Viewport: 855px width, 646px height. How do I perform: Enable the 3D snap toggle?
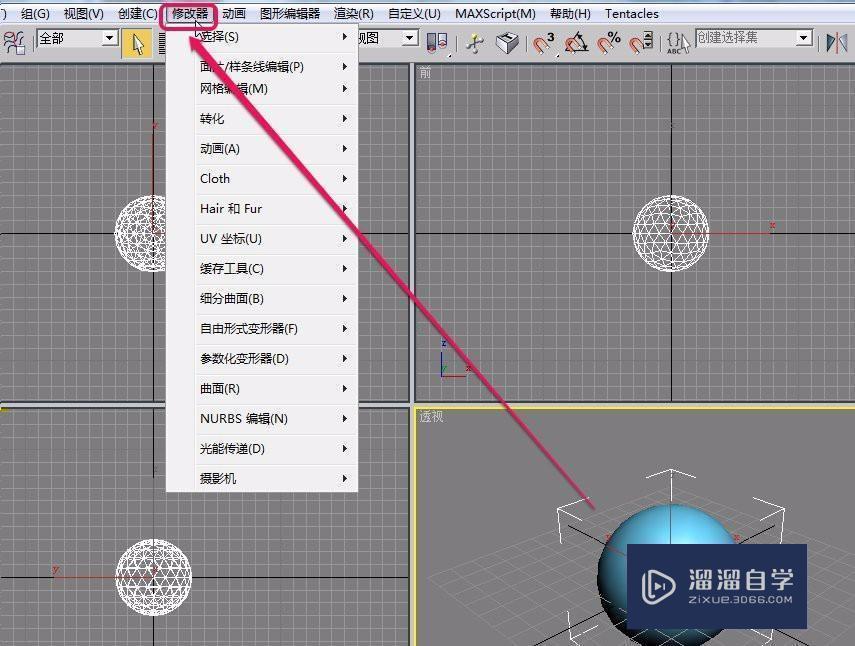[x=545, y=42]
